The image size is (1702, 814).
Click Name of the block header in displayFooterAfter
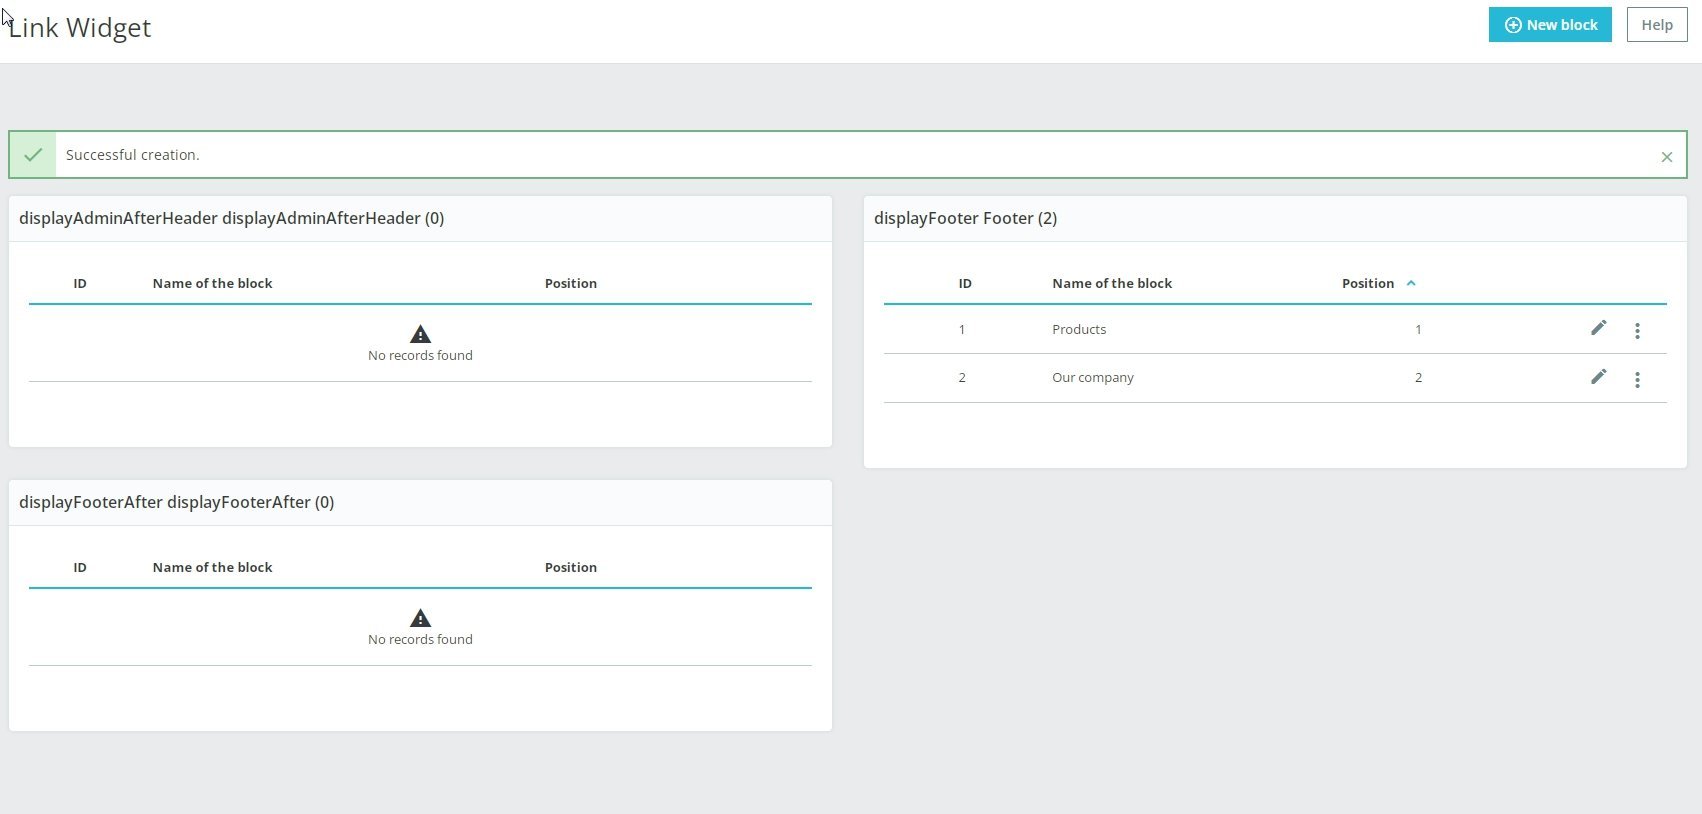(212, 567)
